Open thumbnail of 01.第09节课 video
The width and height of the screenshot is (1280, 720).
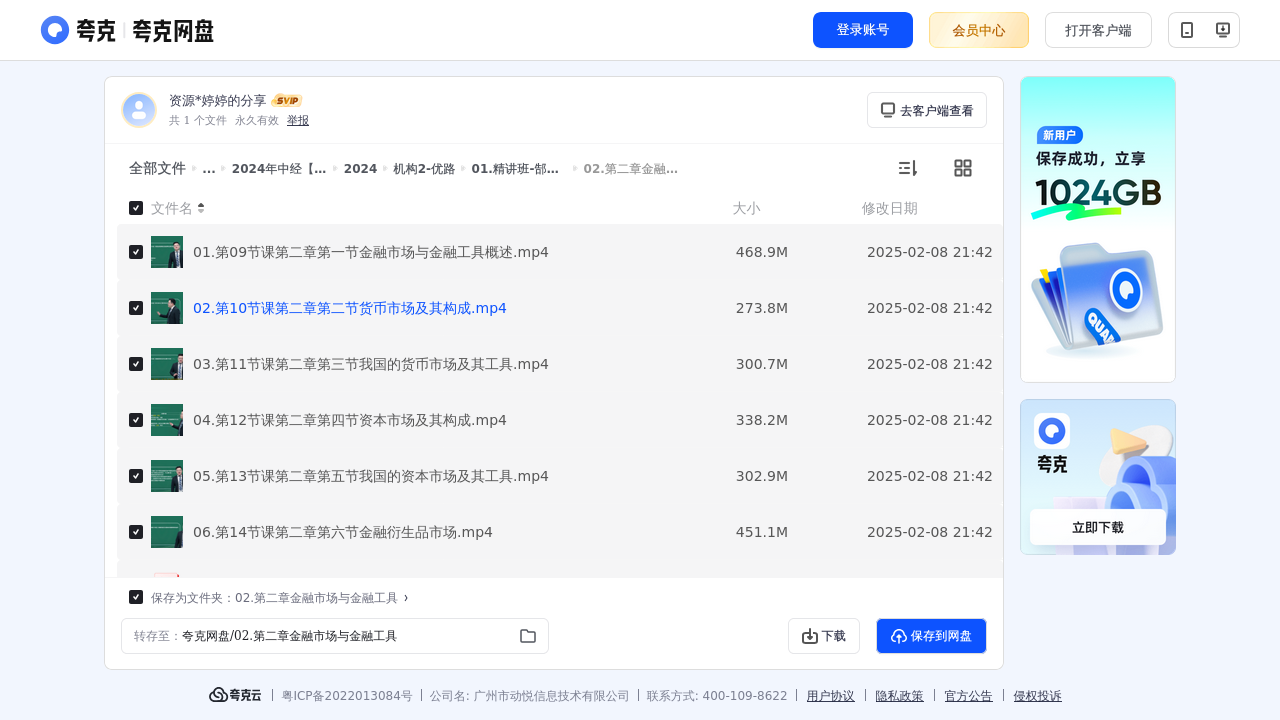click(x=167, y=252)
